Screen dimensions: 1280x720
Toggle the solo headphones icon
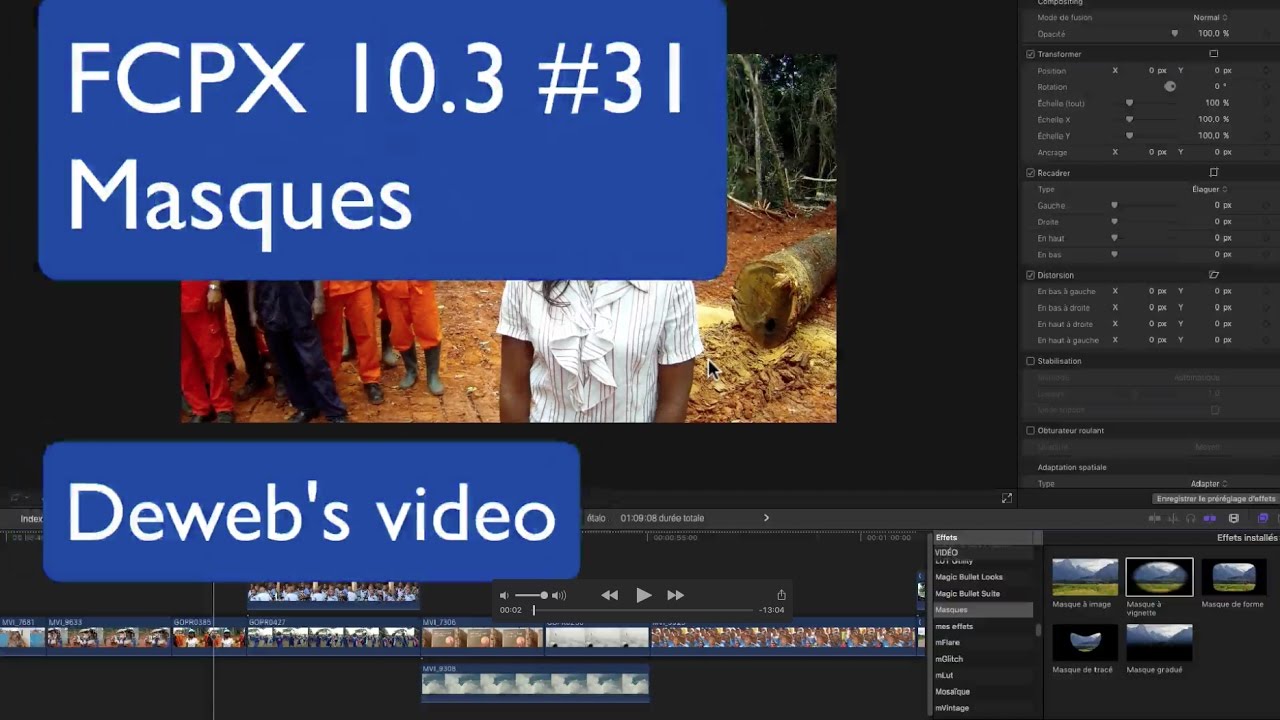1190,519
